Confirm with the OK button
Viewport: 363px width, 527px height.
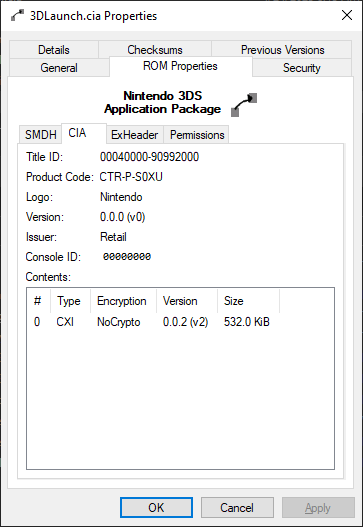pos(156,507)
